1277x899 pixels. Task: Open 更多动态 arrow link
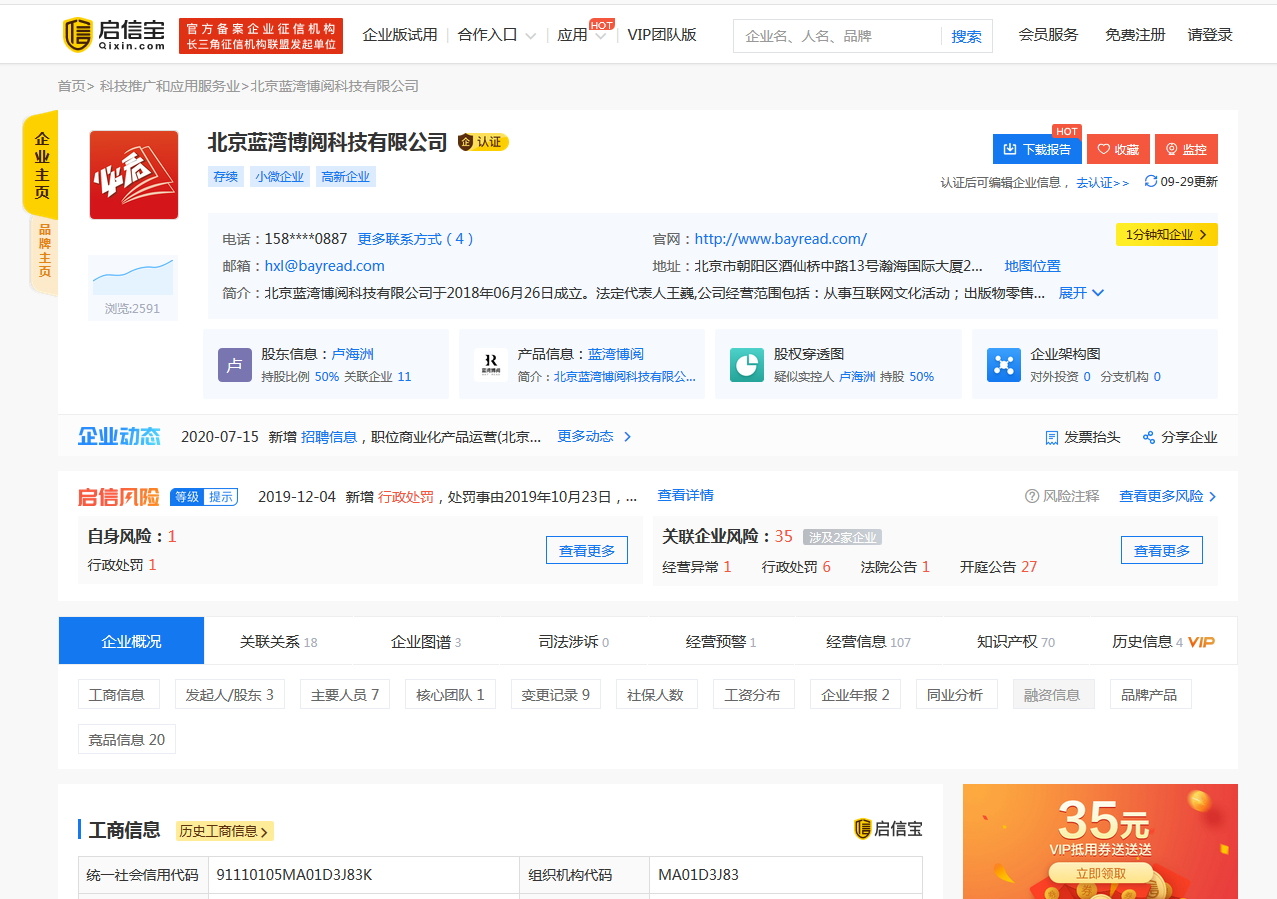(595, 437)
